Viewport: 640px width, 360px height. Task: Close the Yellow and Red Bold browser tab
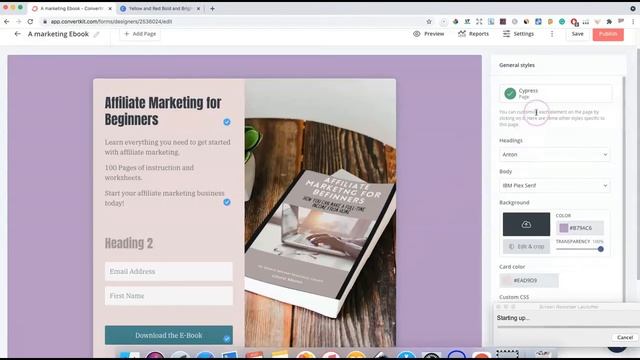pos(198,9)
